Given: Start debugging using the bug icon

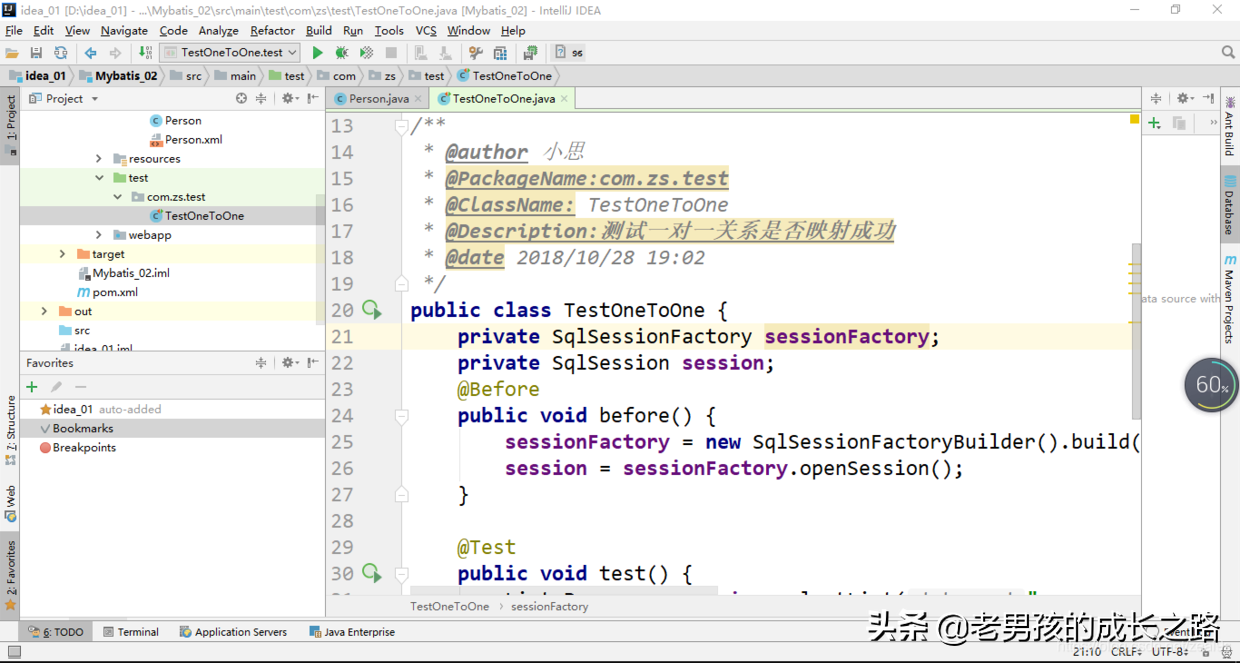Looking at the screenshot, I should [x=341, y=52].
